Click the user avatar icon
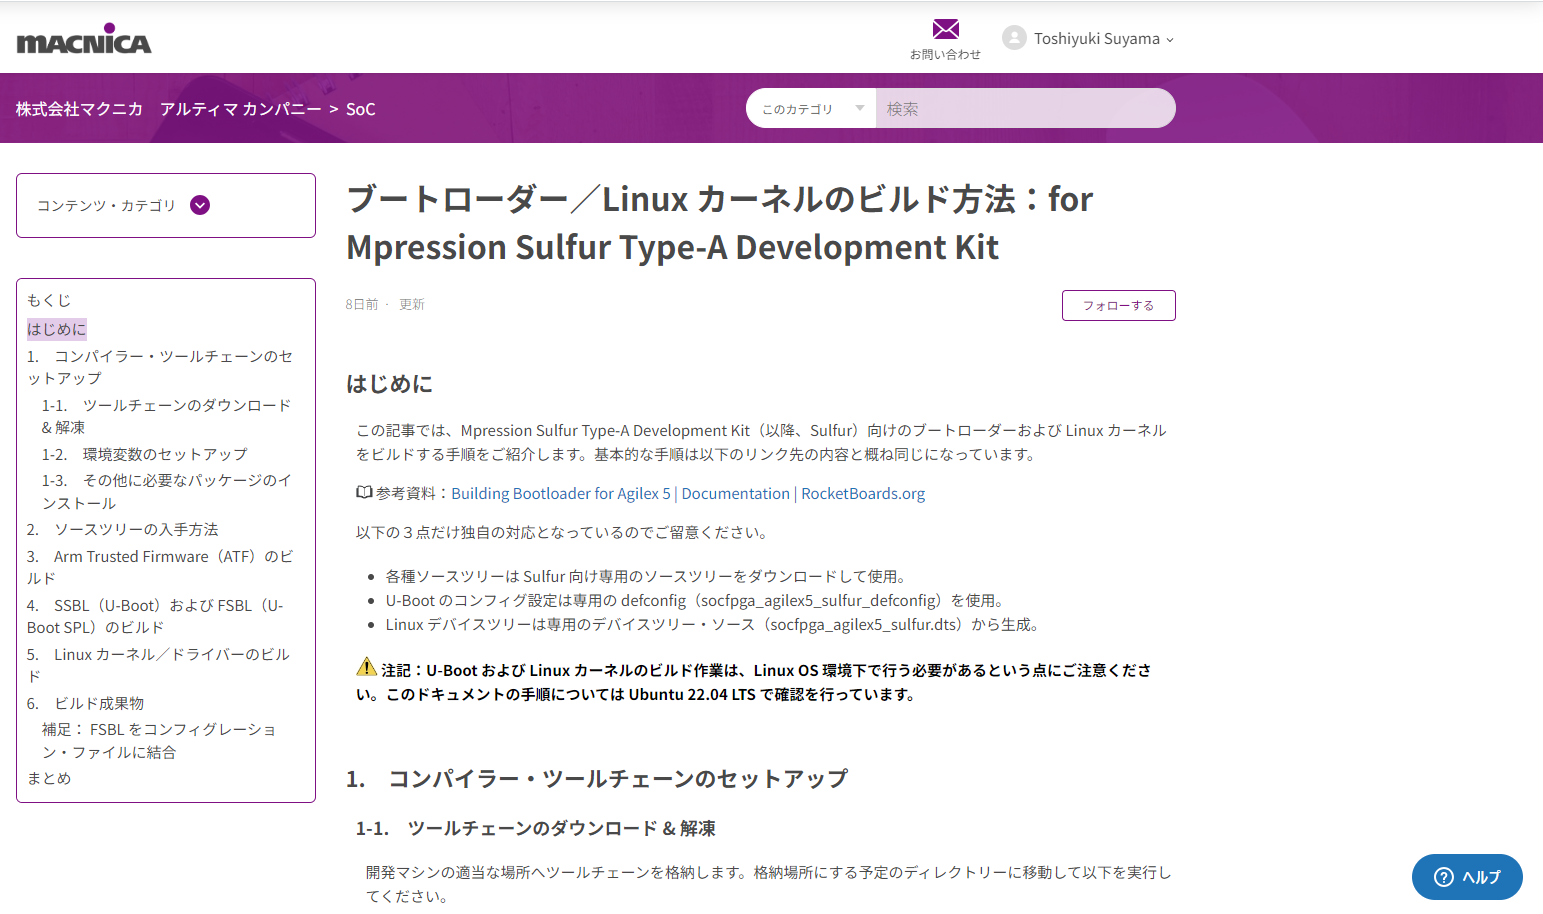The height and width of the screenshot is (914, 1543). click(x=1014, y=38)
